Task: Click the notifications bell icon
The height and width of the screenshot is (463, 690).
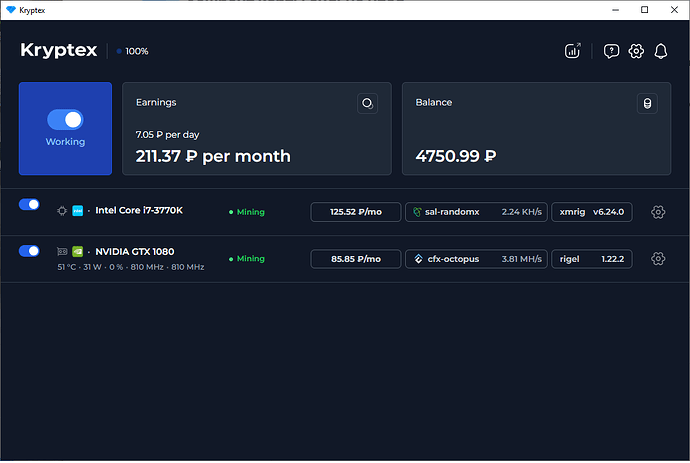Action: coord(660,51)
